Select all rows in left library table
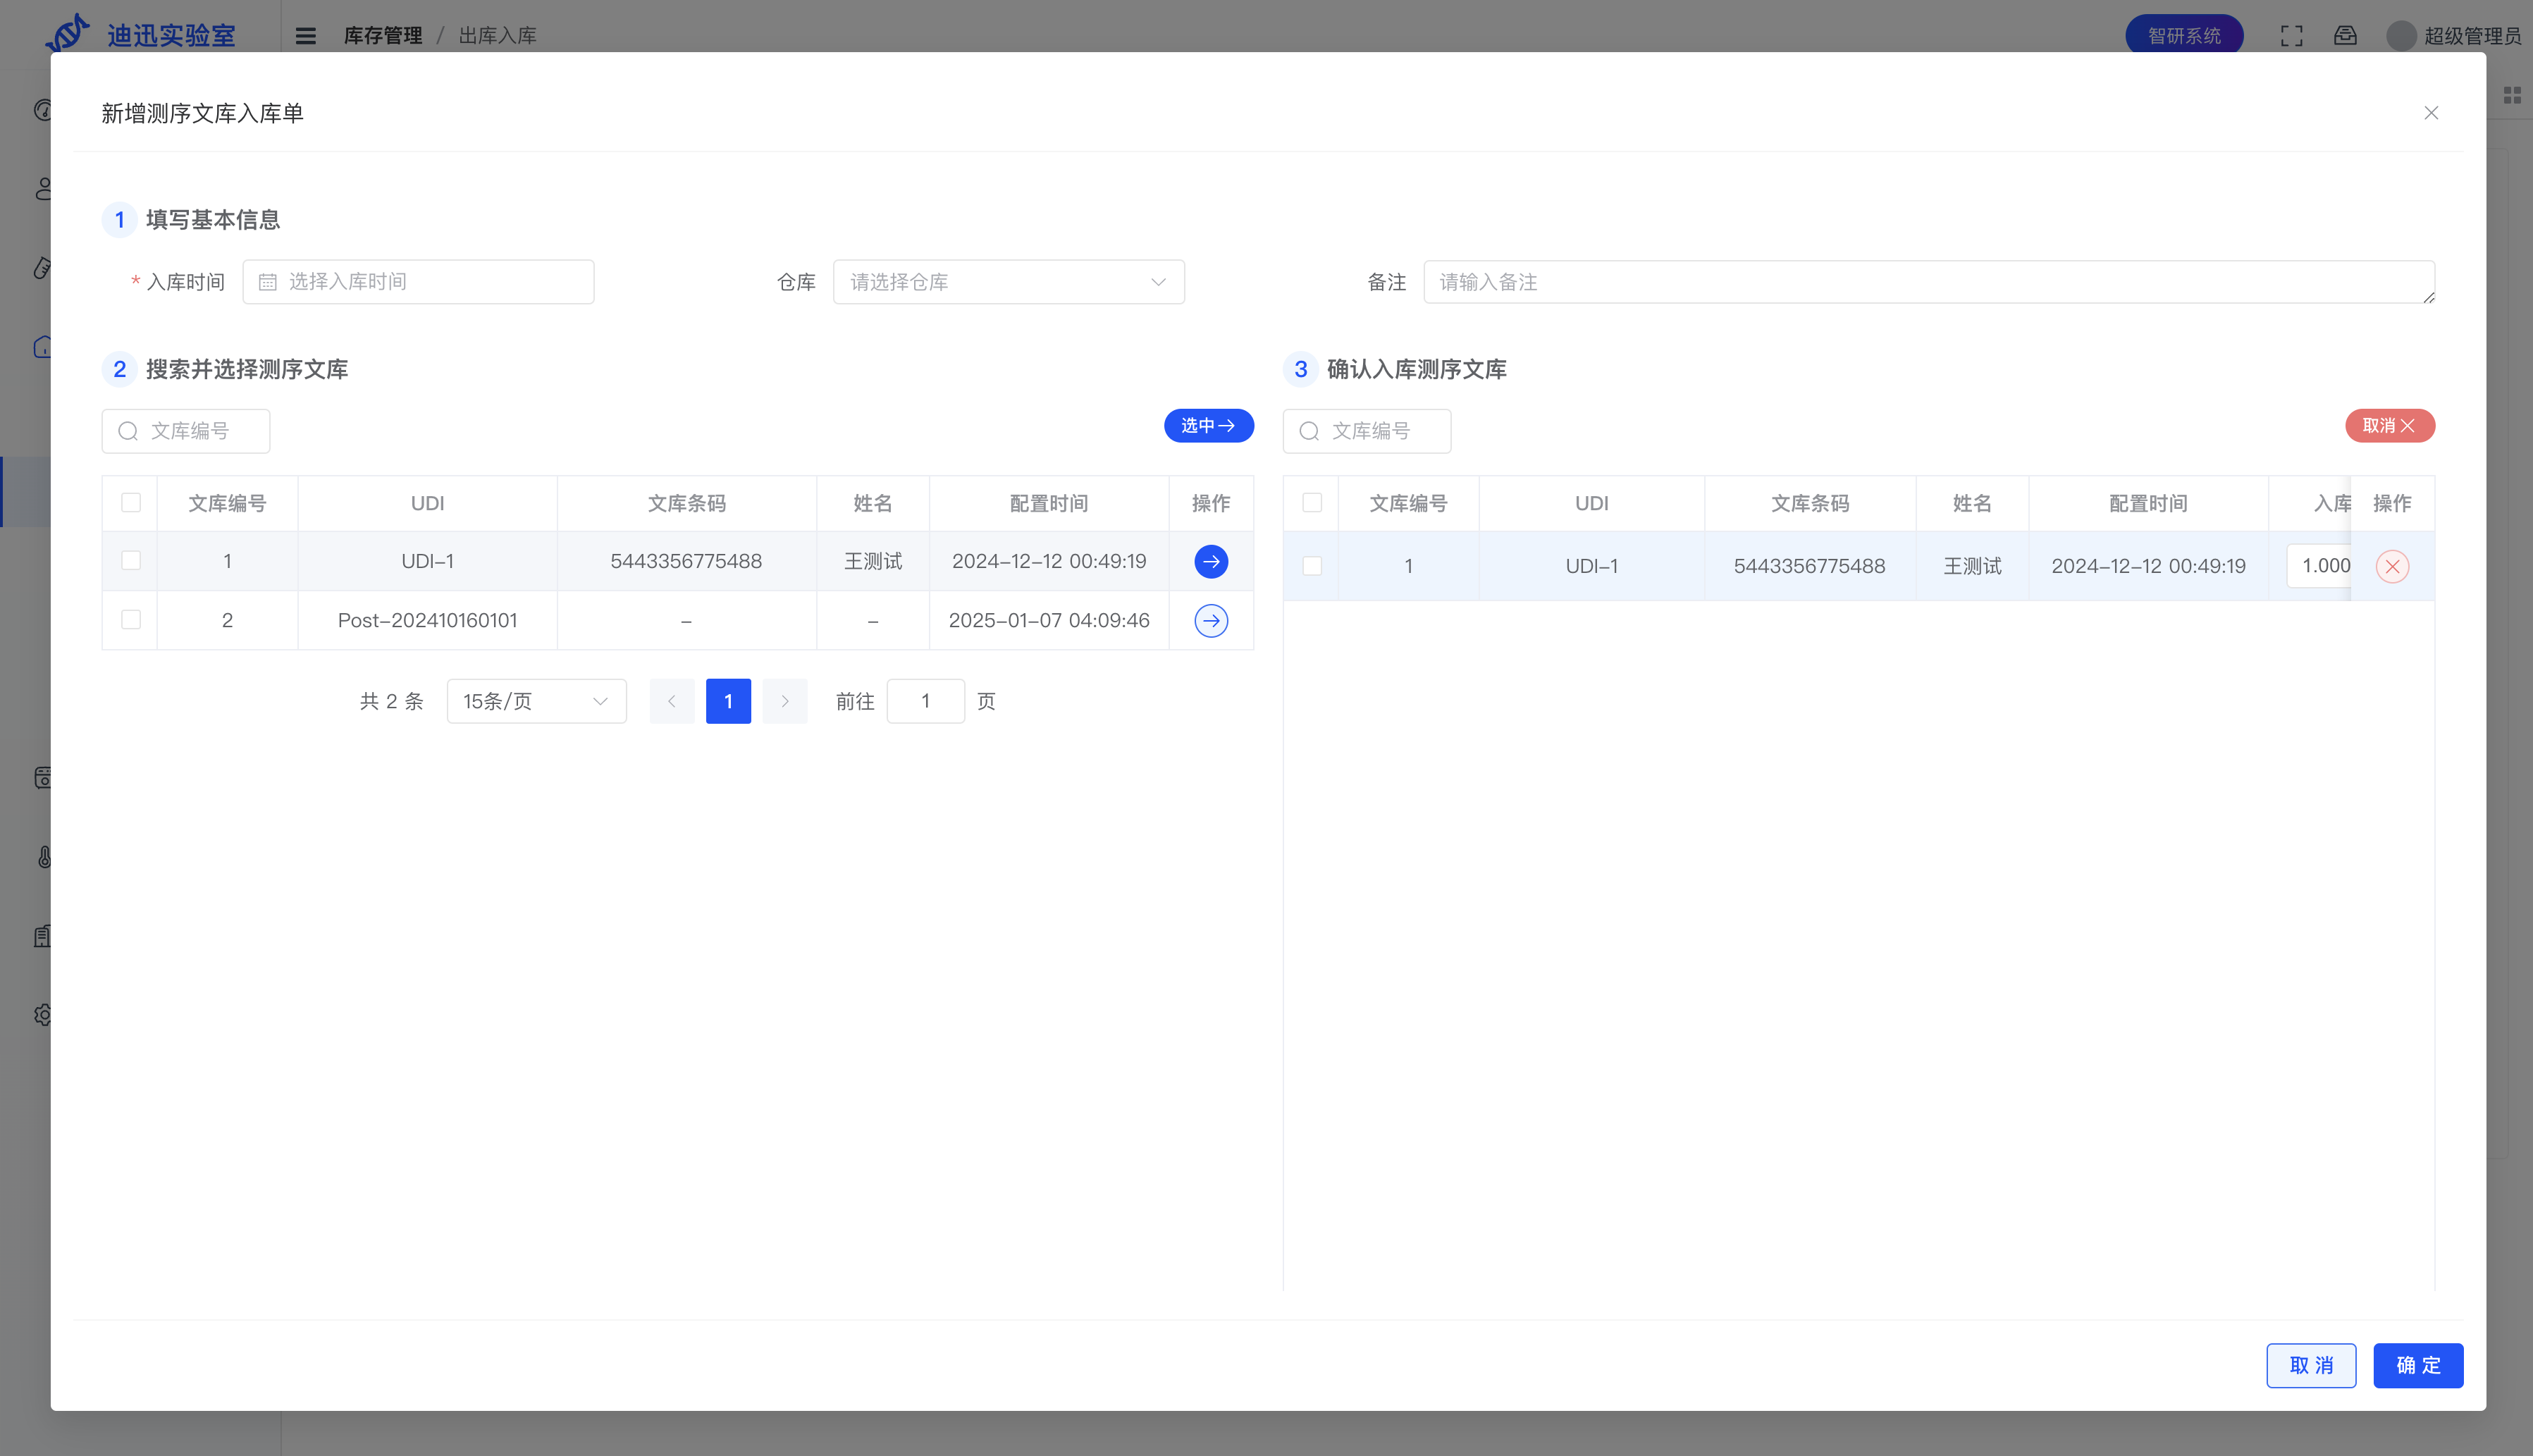The width and height of the screenshot is (2533, 1456). 131,502
